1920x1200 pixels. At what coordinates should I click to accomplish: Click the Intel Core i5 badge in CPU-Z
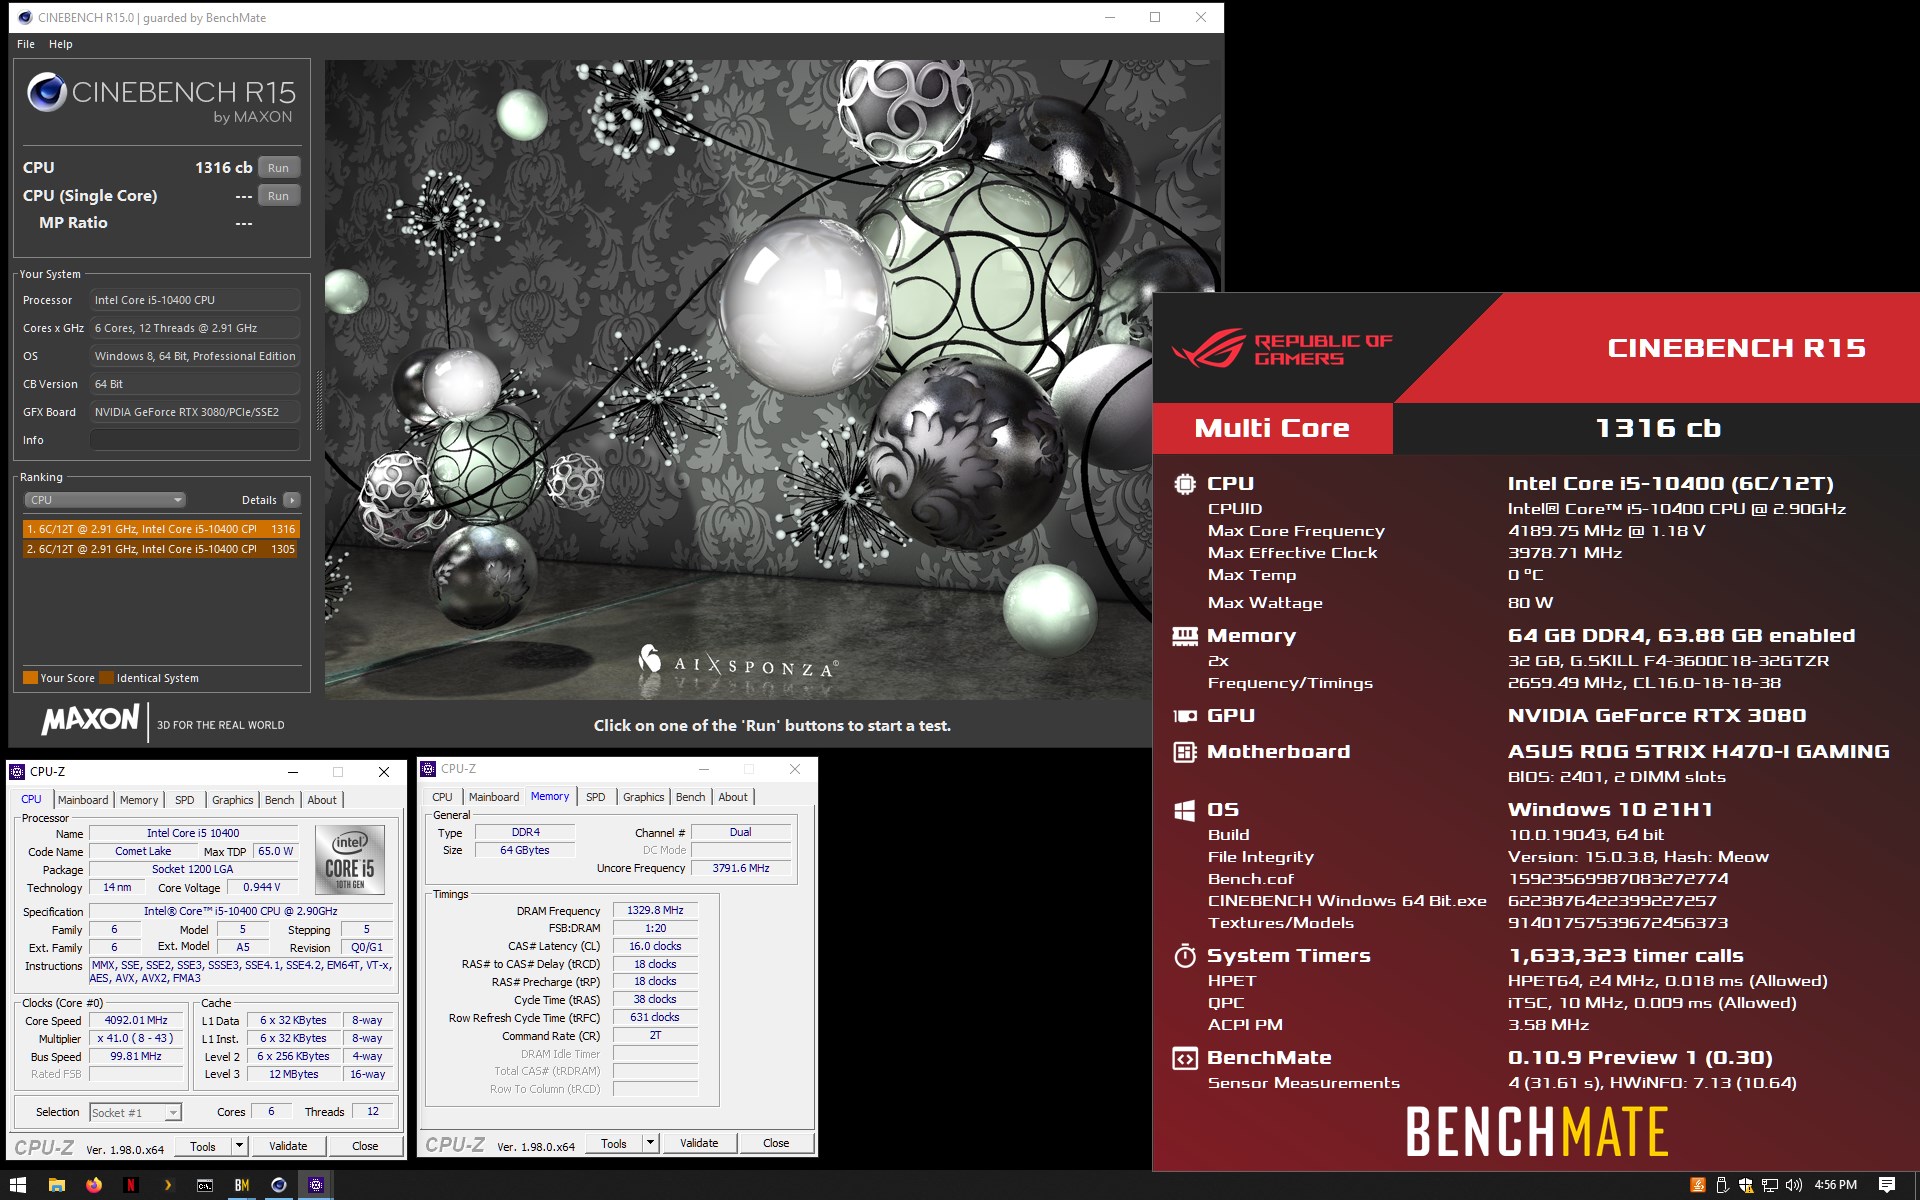pos(350,859)
